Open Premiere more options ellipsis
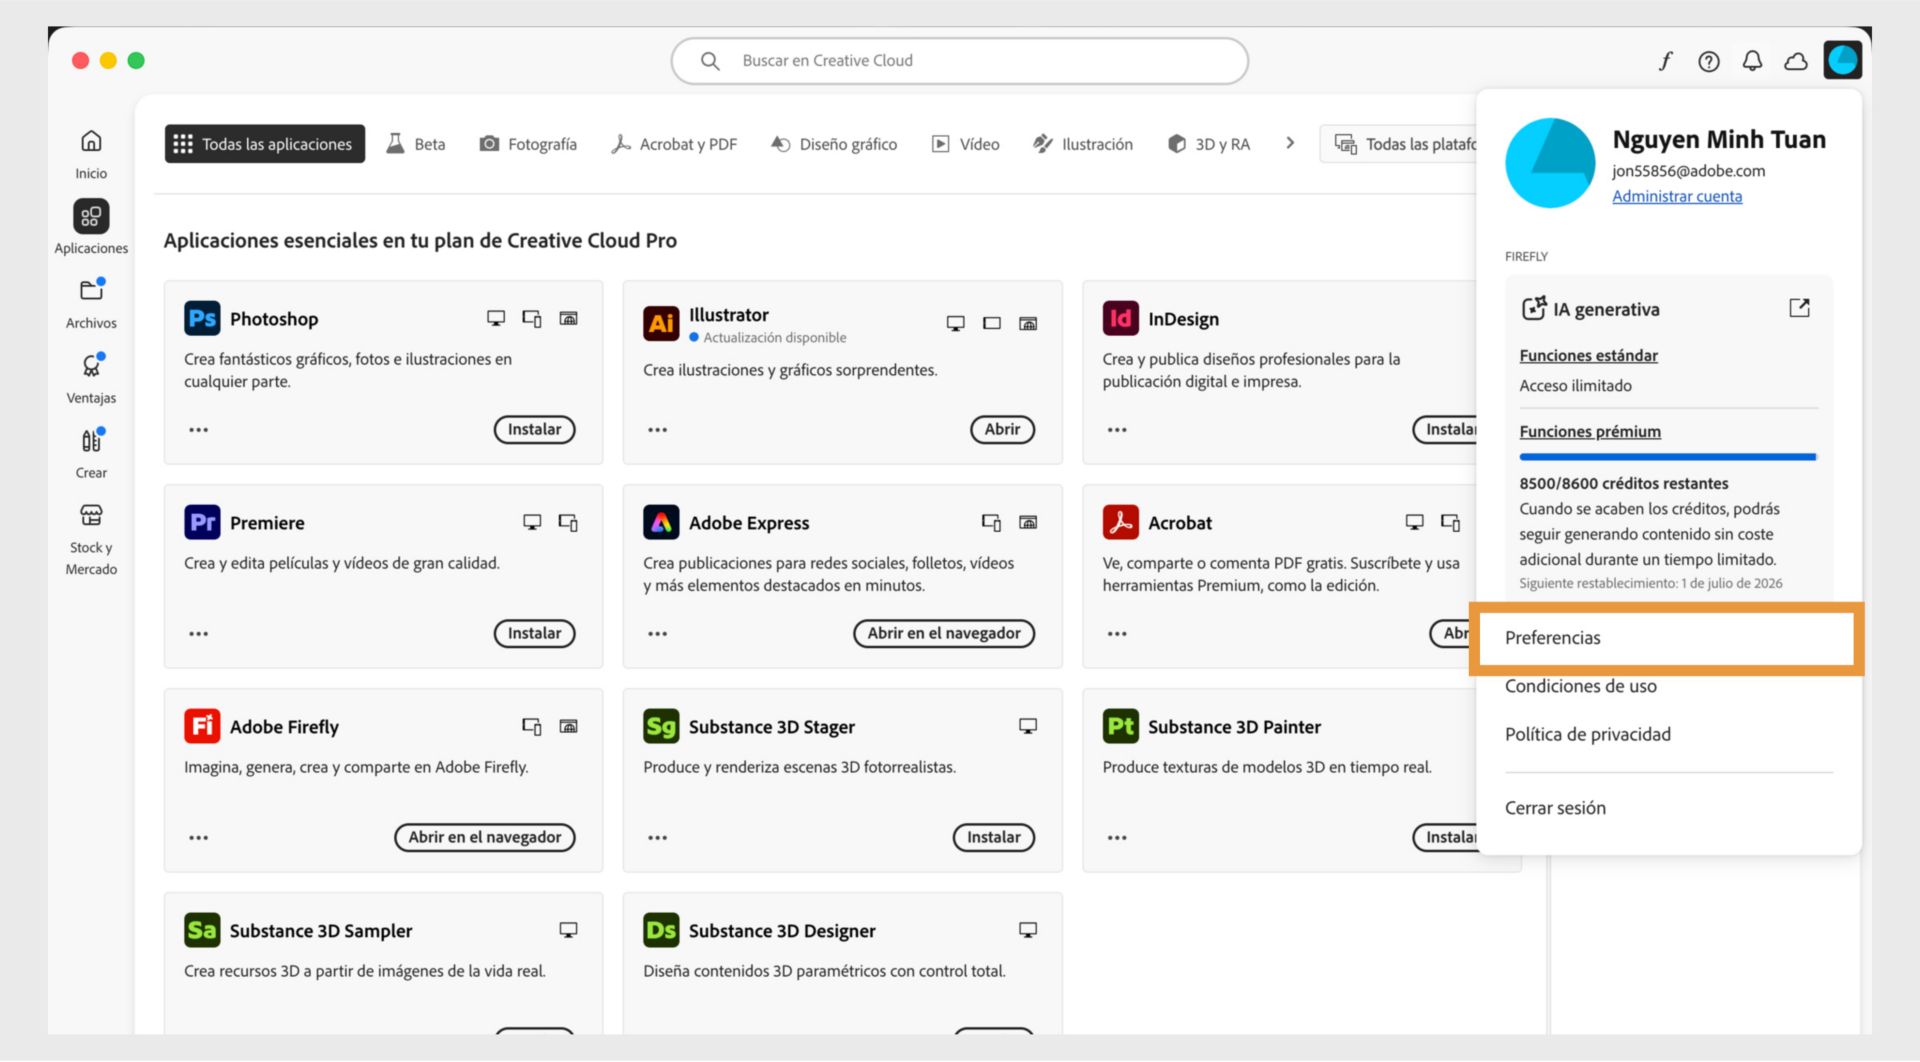Image resolution: width=1920 pixels, height=1062 pixels. click(199, 634)
